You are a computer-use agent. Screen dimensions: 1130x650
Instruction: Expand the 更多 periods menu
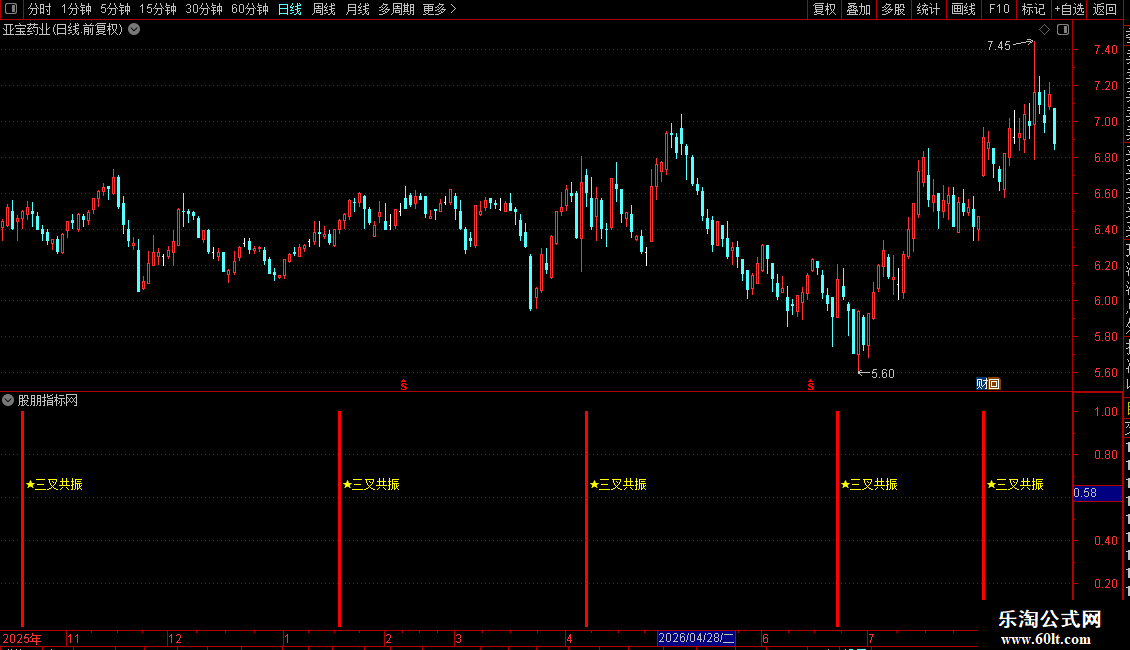point(439,9)
